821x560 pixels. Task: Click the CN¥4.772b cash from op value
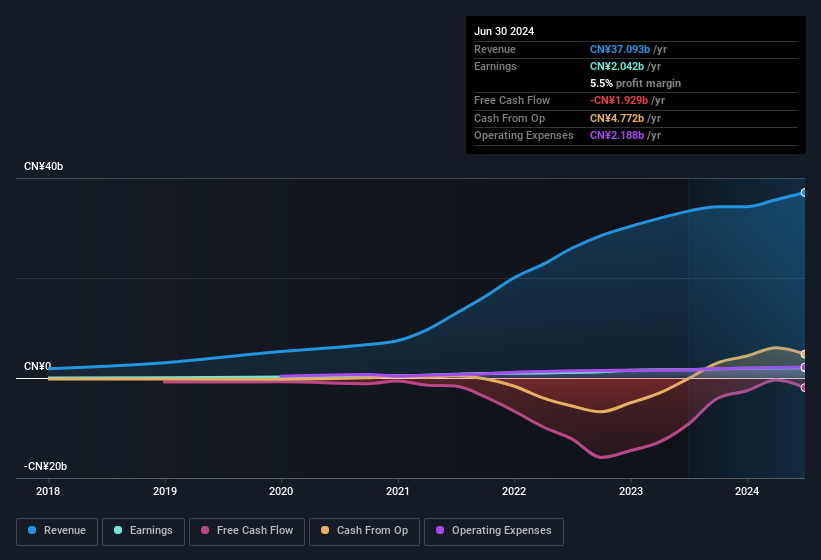pyautogui.click(x=617, y=118)
